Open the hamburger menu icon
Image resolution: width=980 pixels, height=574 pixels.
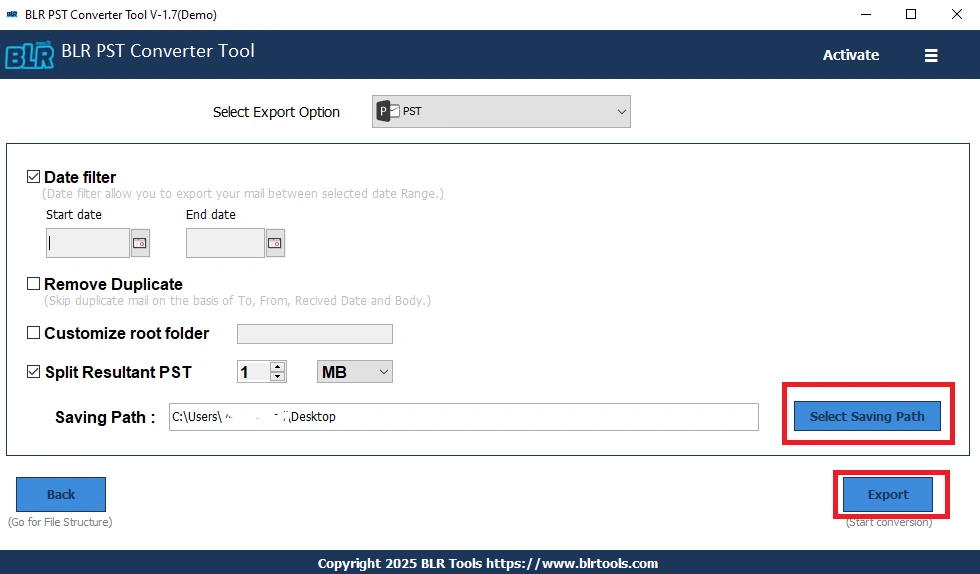click(x=931, y=56)
